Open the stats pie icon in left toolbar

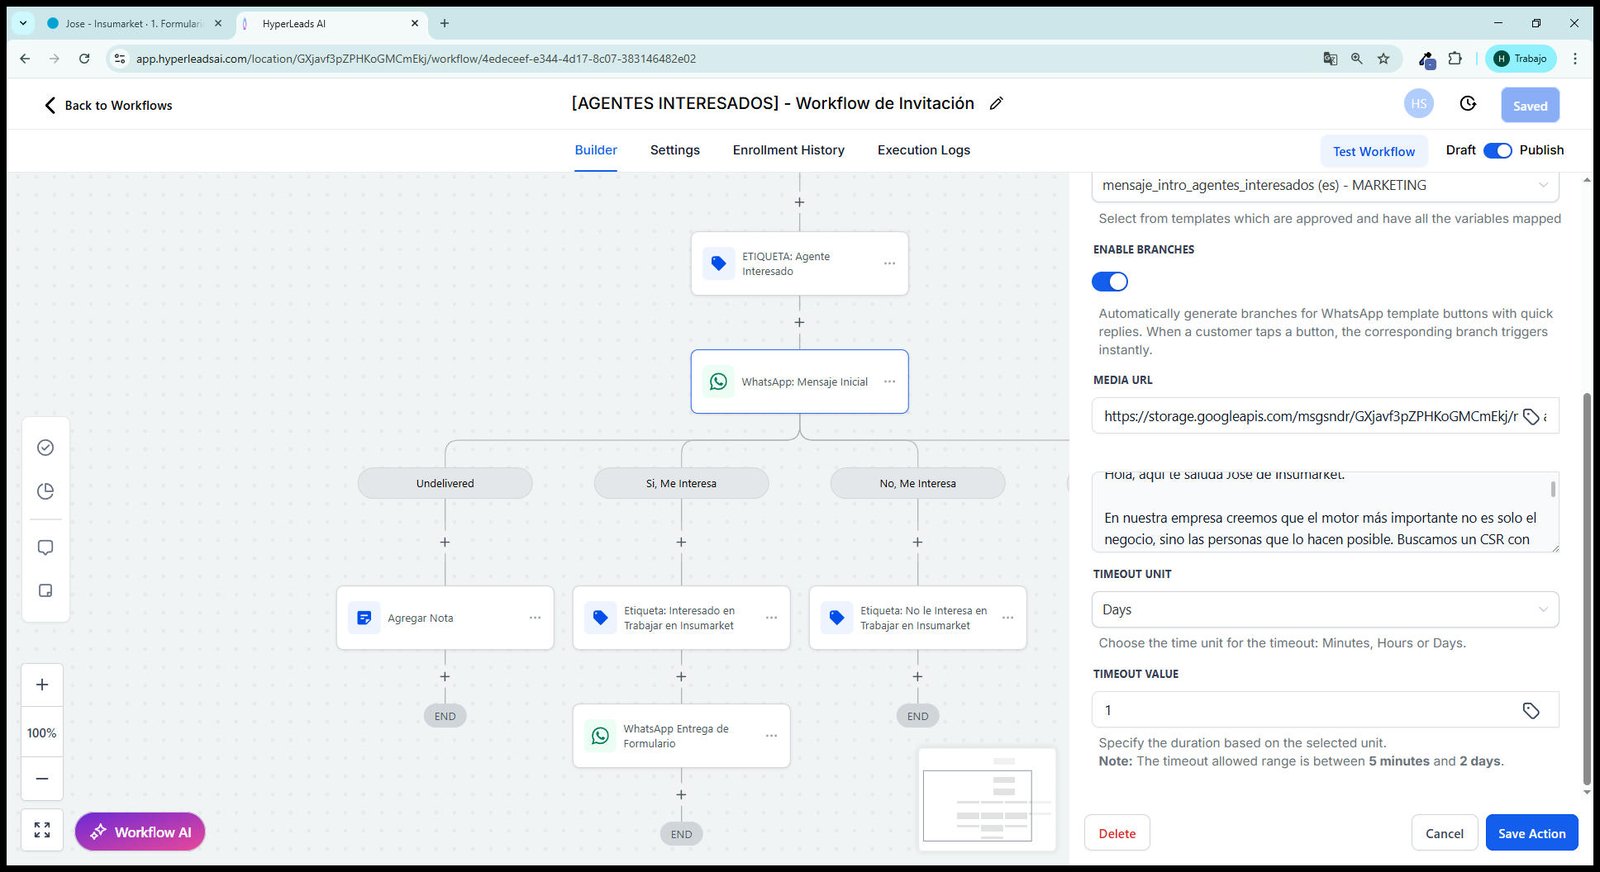tap(45, 491)
